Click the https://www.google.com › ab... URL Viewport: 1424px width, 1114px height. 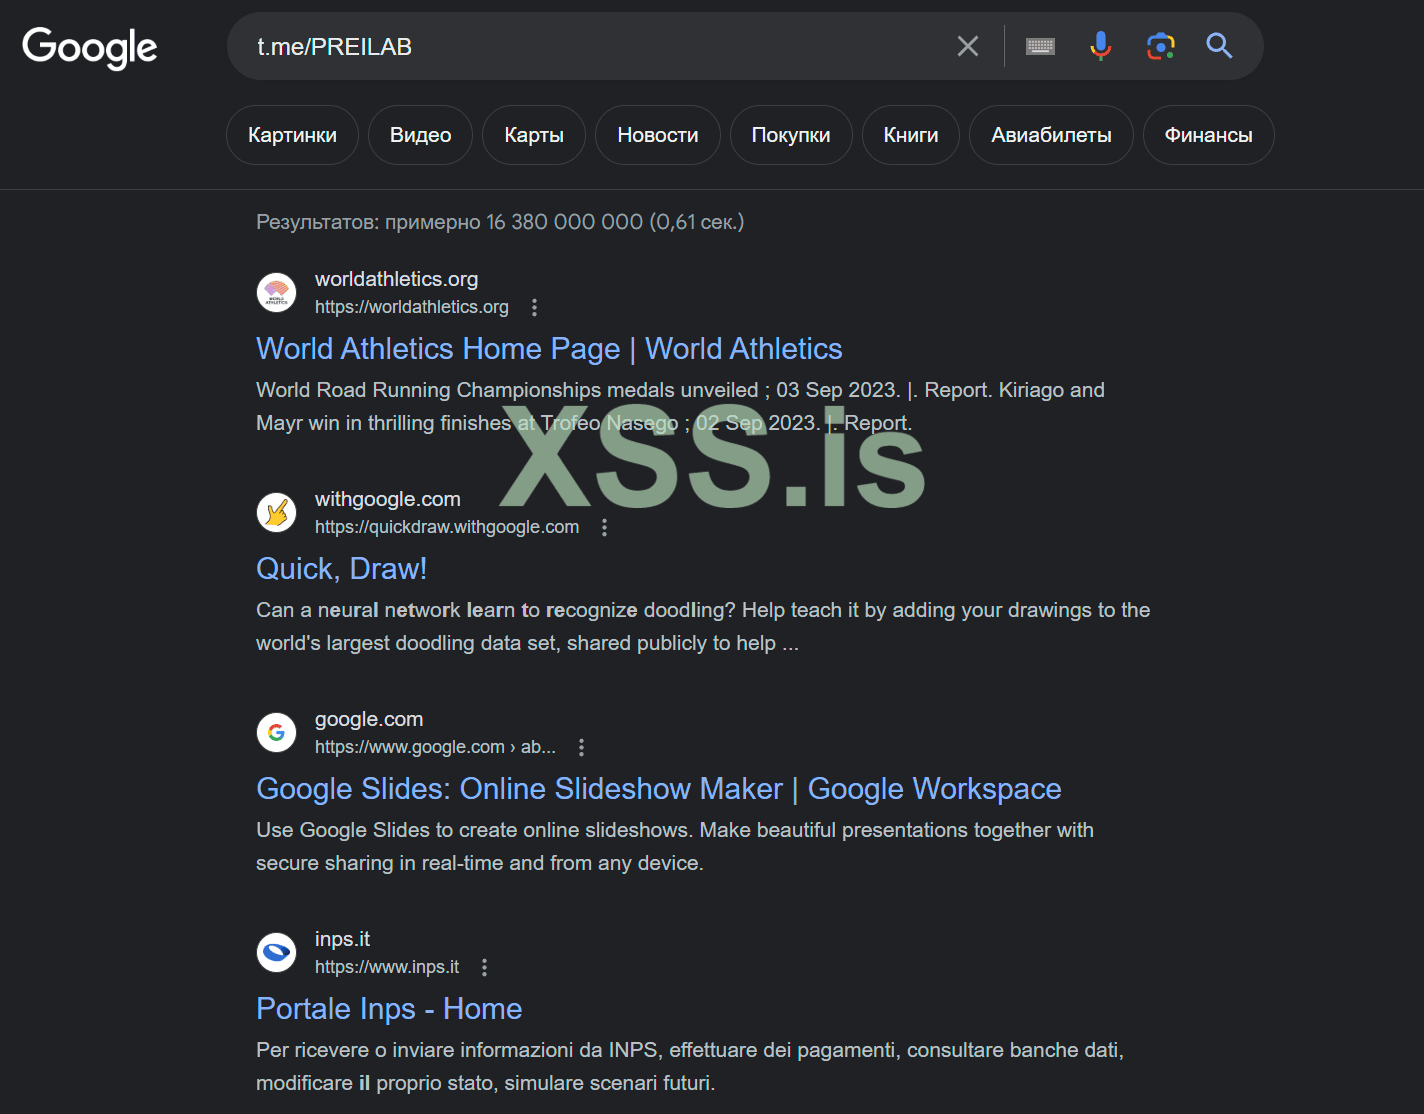tap(435, 747)
